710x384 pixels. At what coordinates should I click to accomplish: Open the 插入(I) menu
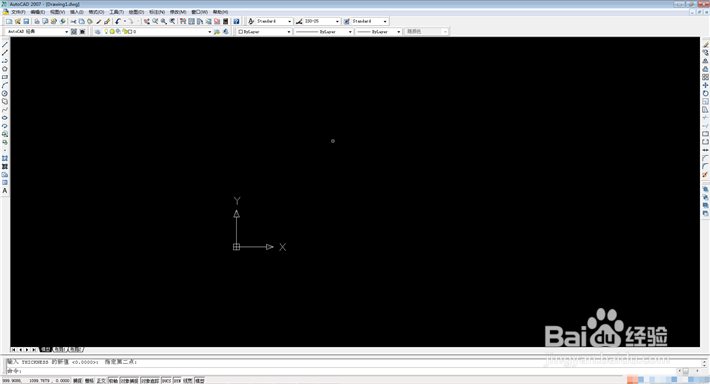[77, 12]
